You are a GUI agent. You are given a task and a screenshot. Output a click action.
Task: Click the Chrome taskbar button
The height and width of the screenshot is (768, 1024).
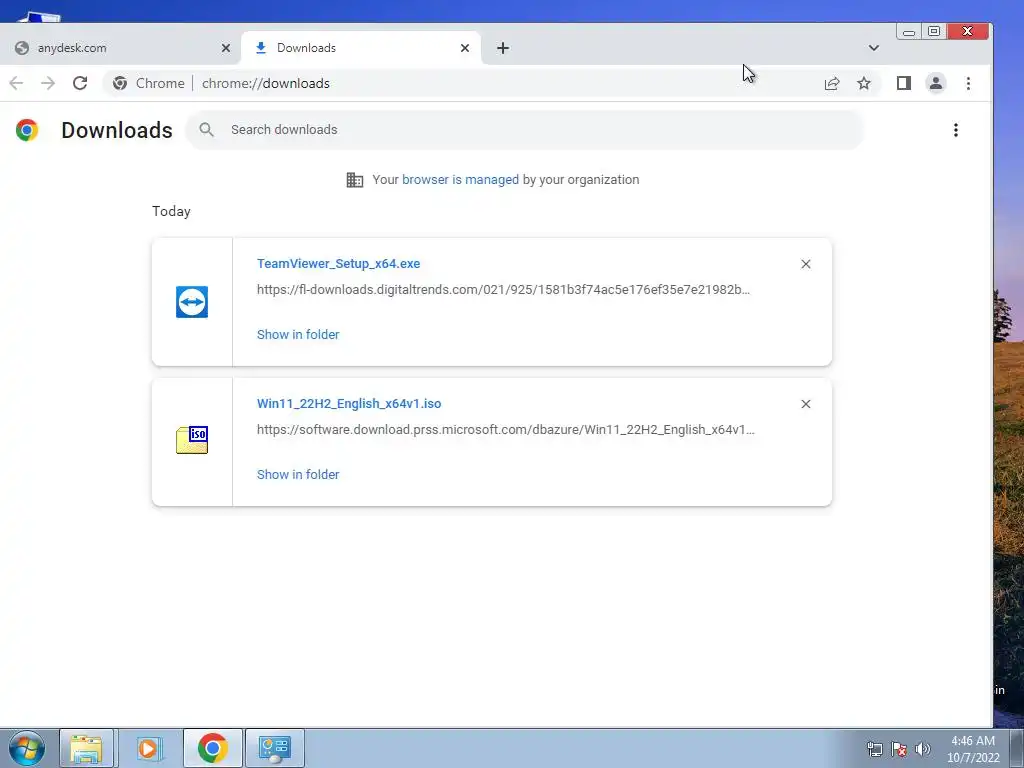tap(212, 748)
